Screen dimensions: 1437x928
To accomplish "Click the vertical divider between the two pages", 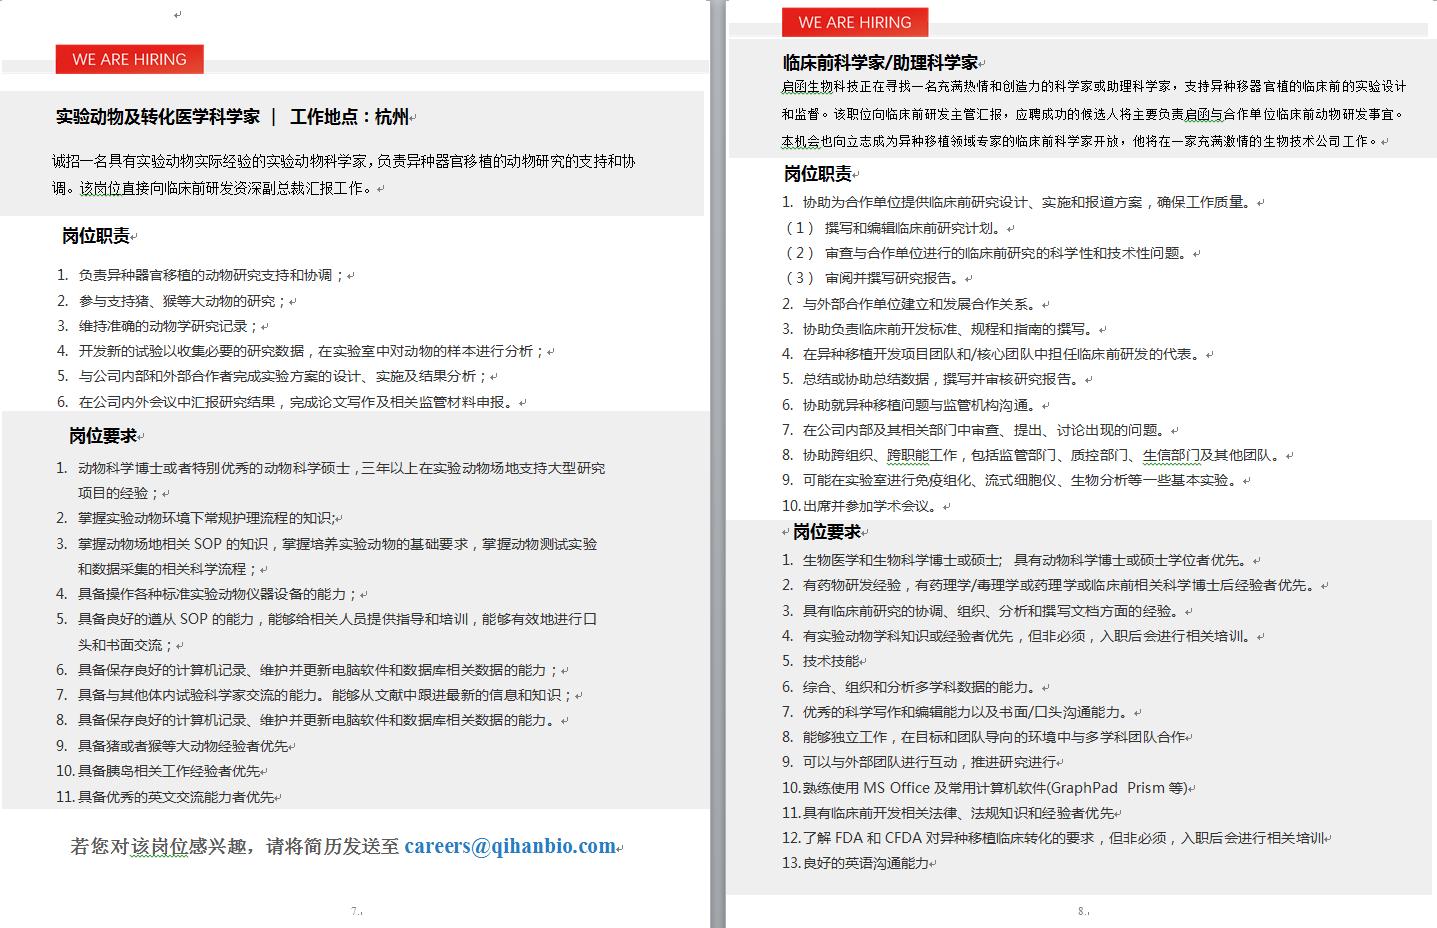I will [717, 464].
